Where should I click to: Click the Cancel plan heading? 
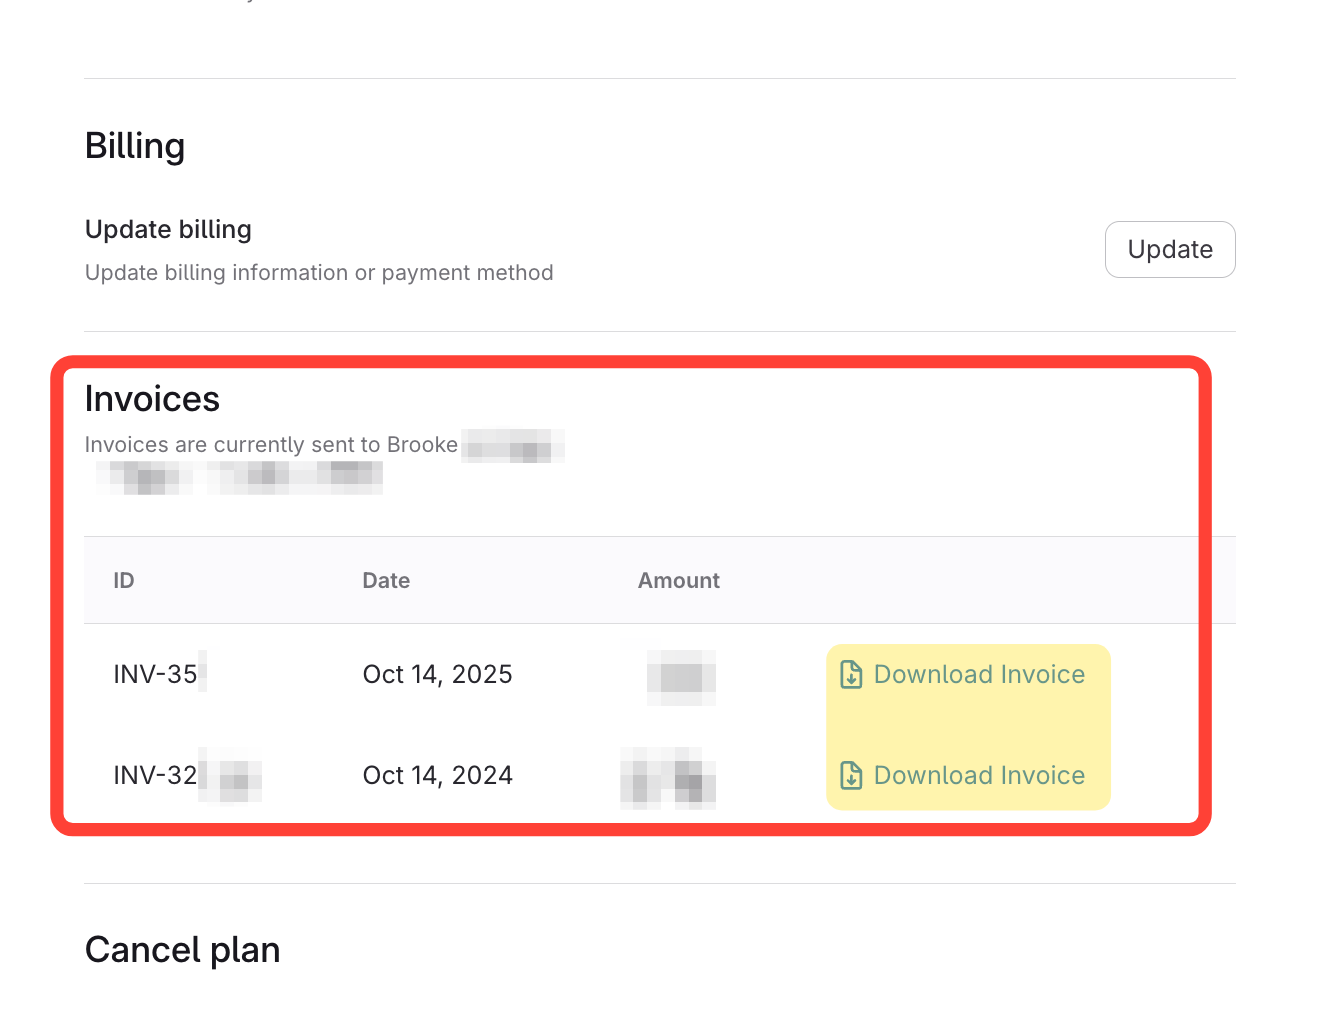182,950
